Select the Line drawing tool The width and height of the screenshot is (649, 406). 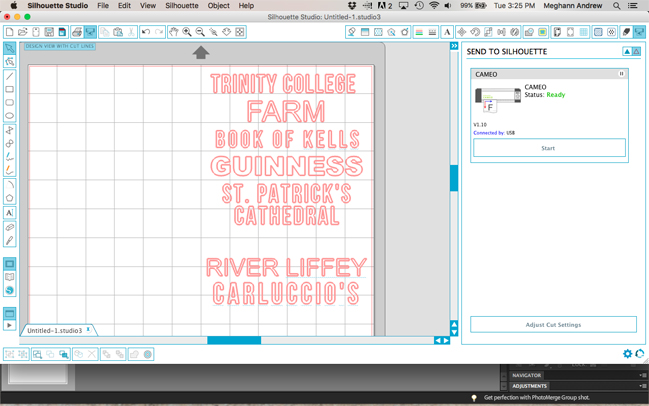[10, 76]
